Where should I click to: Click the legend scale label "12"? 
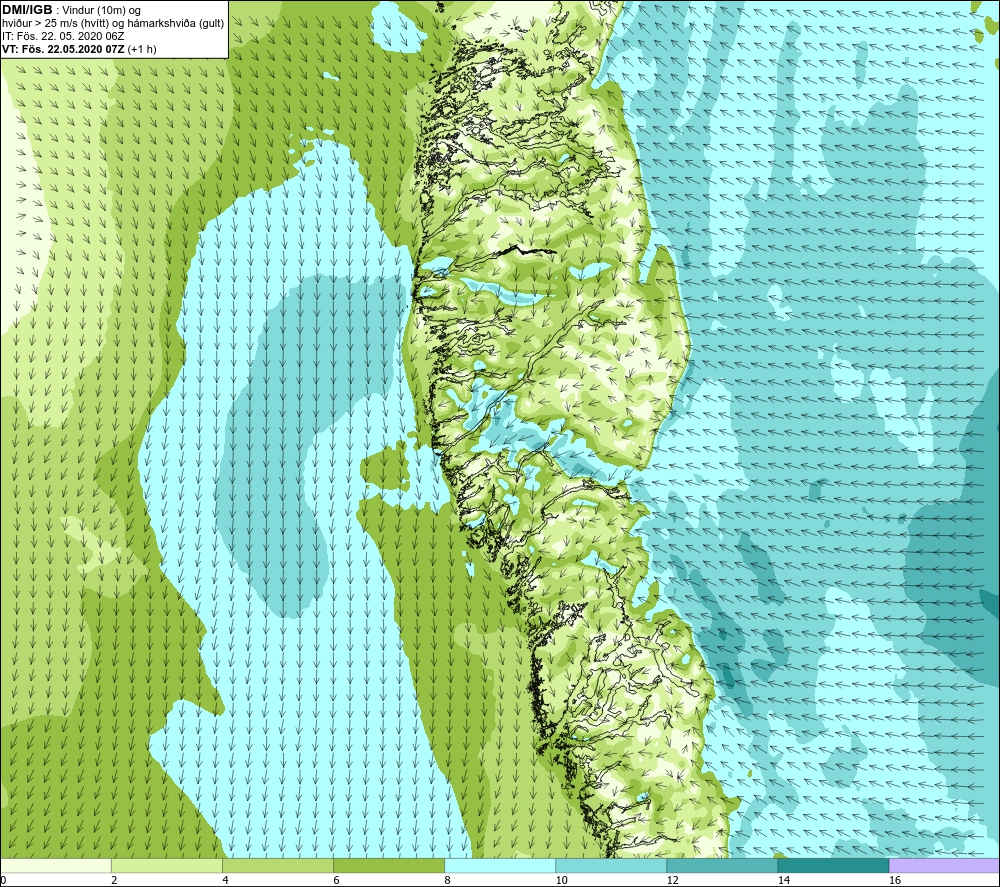(x=672, y=880)
